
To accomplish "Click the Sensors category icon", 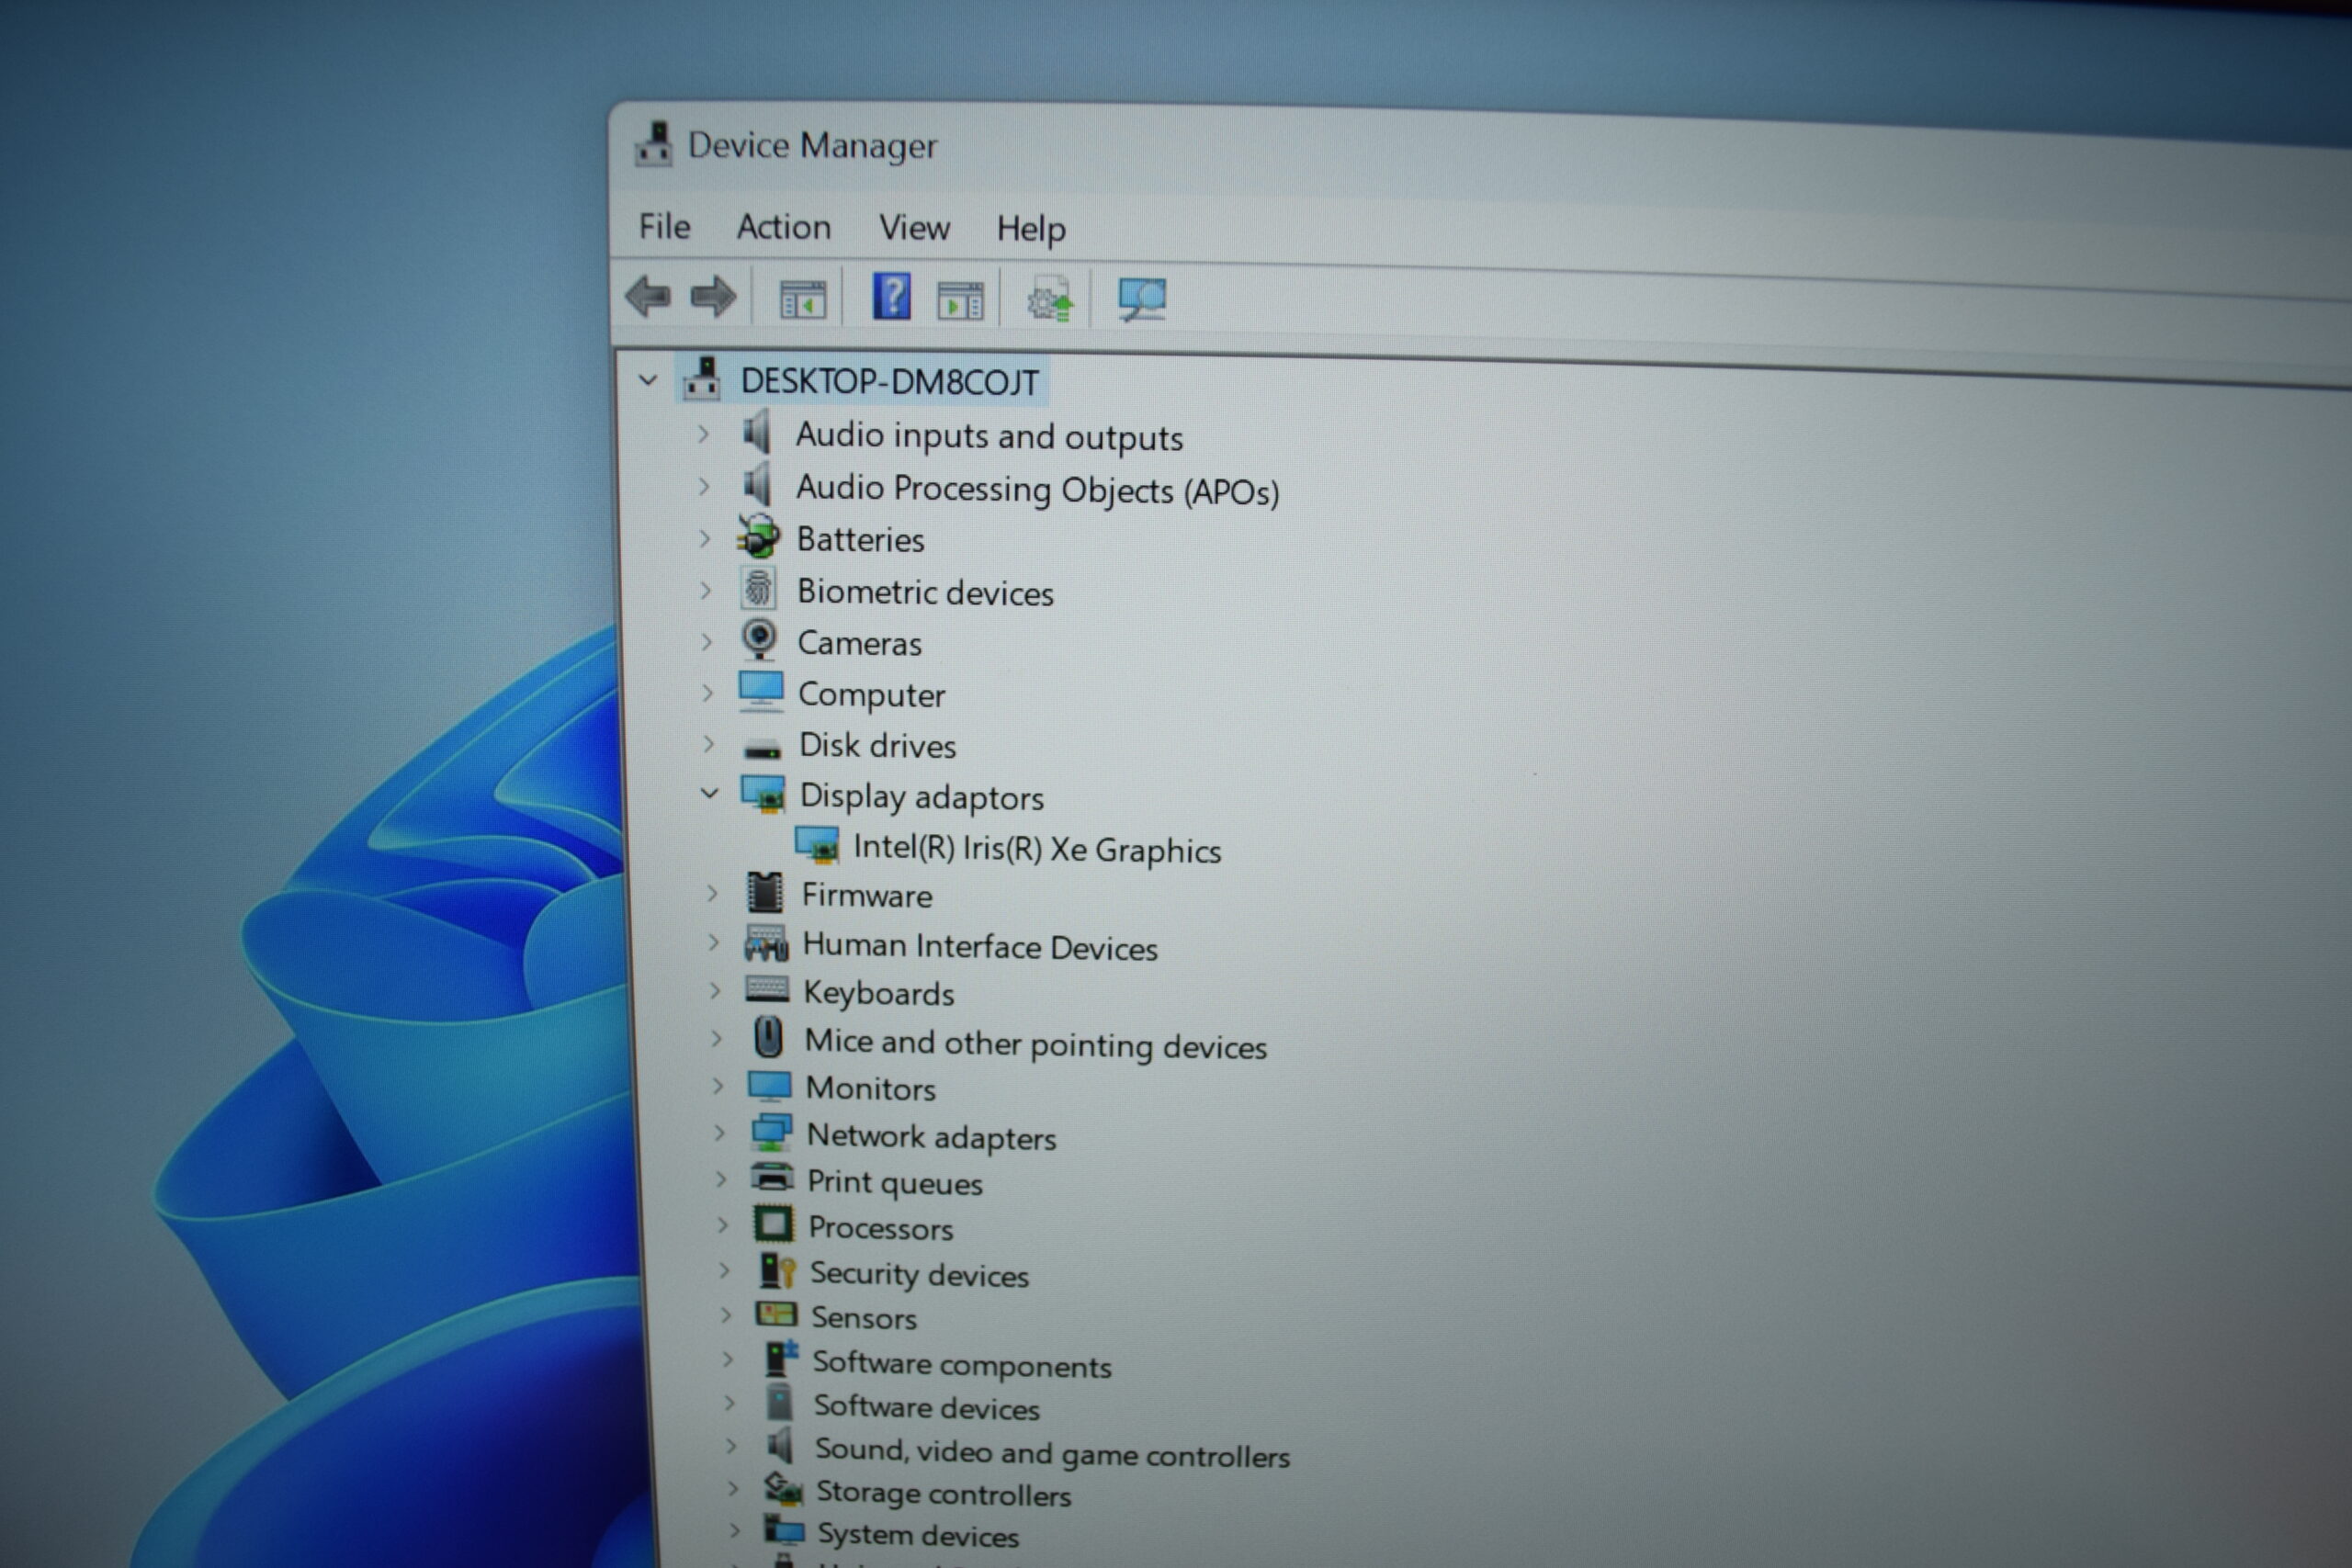I will coord(776,1314).
